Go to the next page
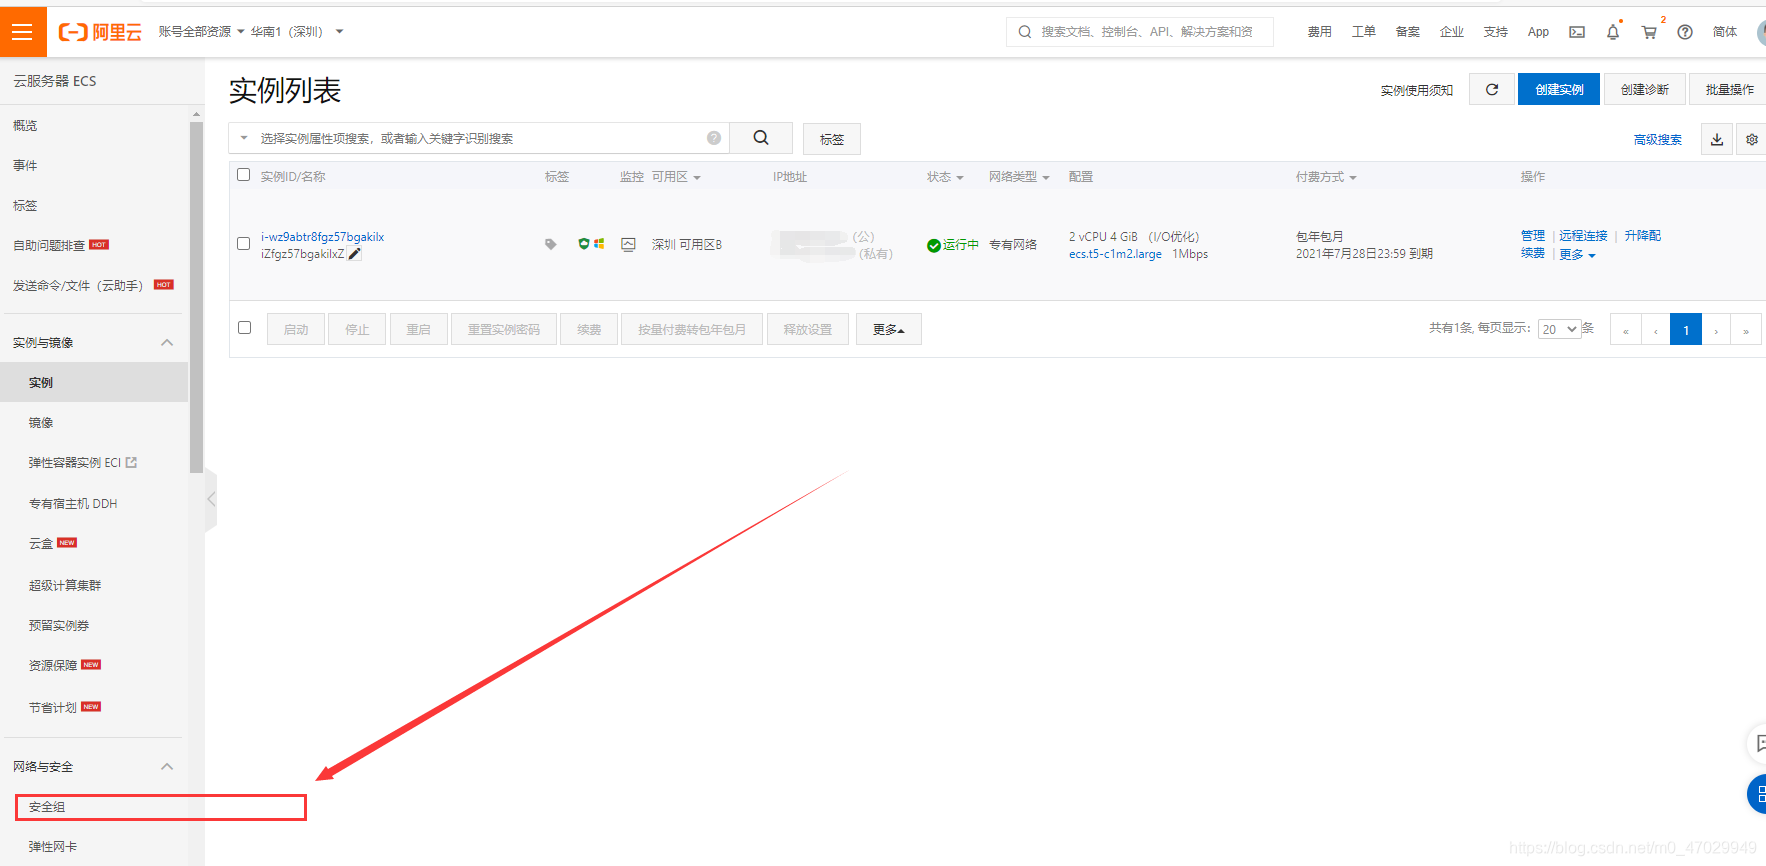Viewport: 1766px width, 866px height. pos(1716,329)
